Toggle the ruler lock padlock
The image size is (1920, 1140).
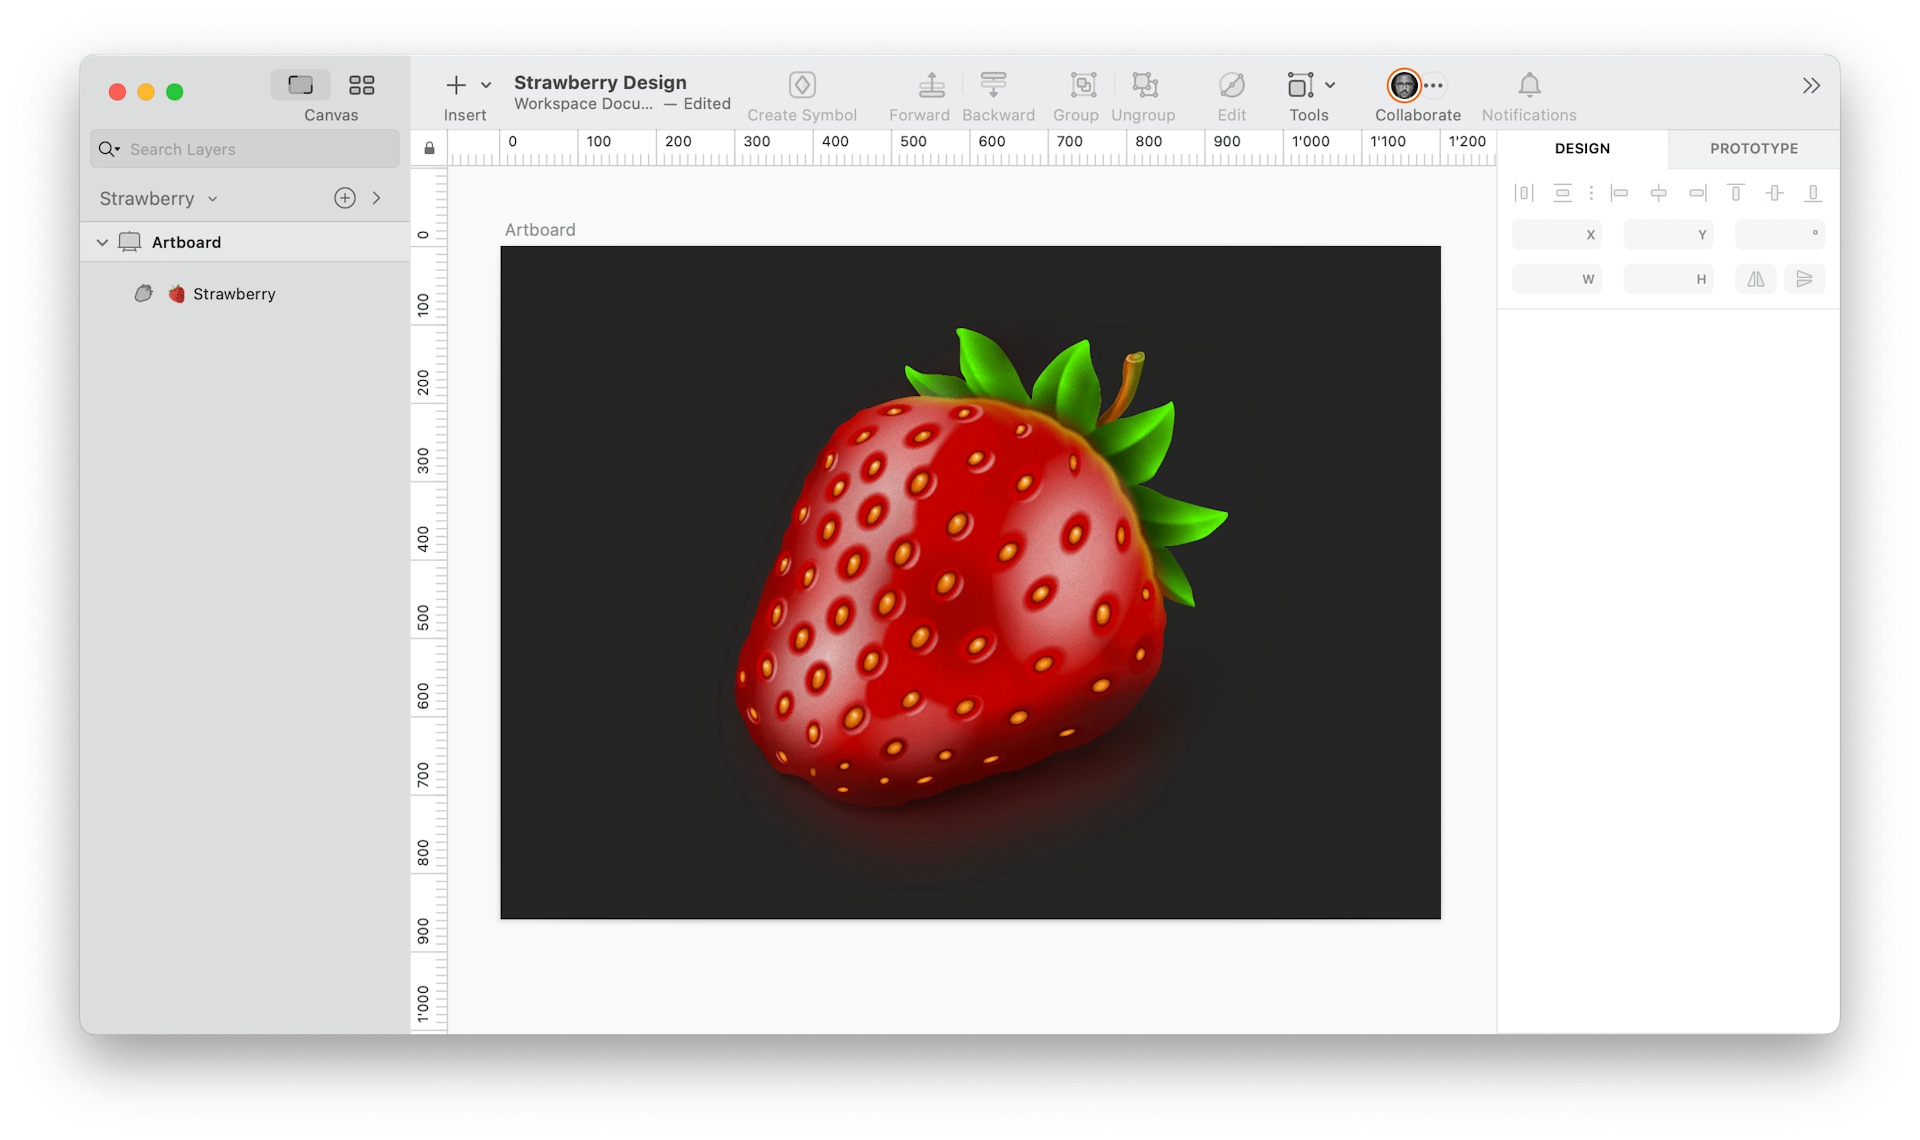point(429,147)
